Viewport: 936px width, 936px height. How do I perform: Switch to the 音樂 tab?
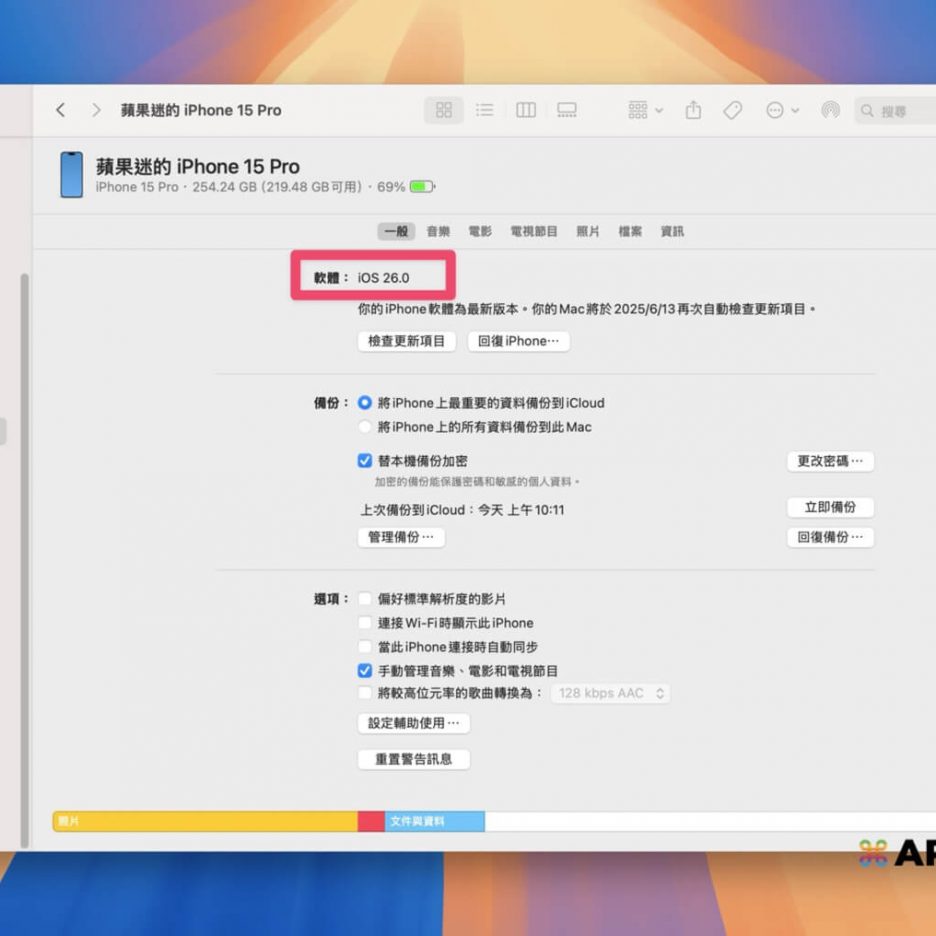tap(438, 231)
